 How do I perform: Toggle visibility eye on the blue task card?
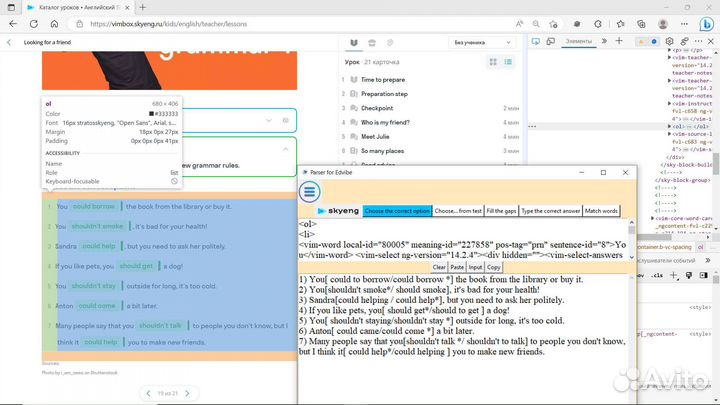pyautogui.click(x=286, y=120)
